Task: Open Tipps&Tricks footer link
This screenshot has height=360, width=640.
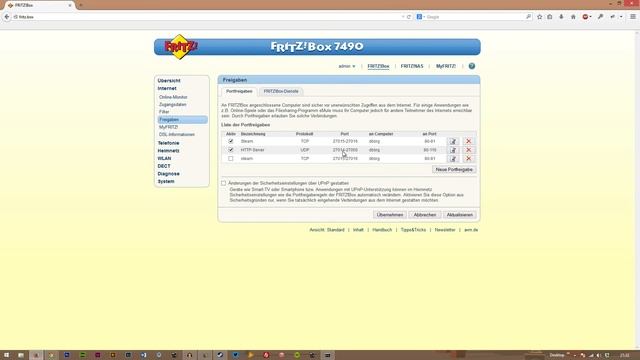Action: [x=413, y=230]
